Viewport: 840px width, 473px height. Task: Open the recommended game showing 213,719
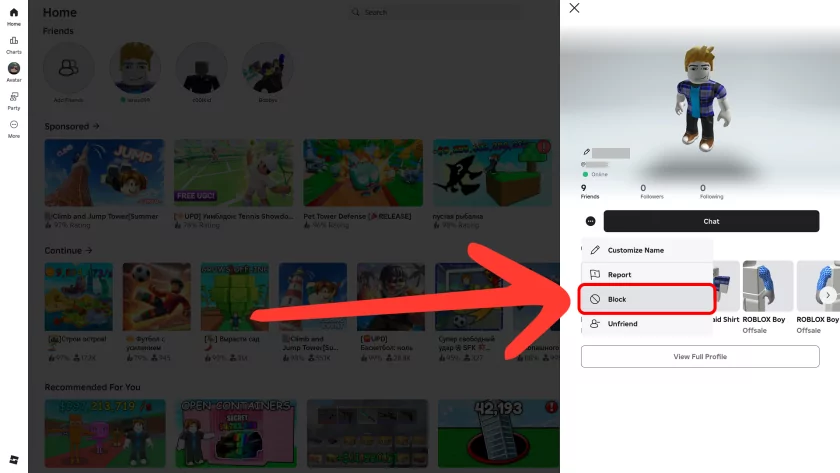coord(105,433)
